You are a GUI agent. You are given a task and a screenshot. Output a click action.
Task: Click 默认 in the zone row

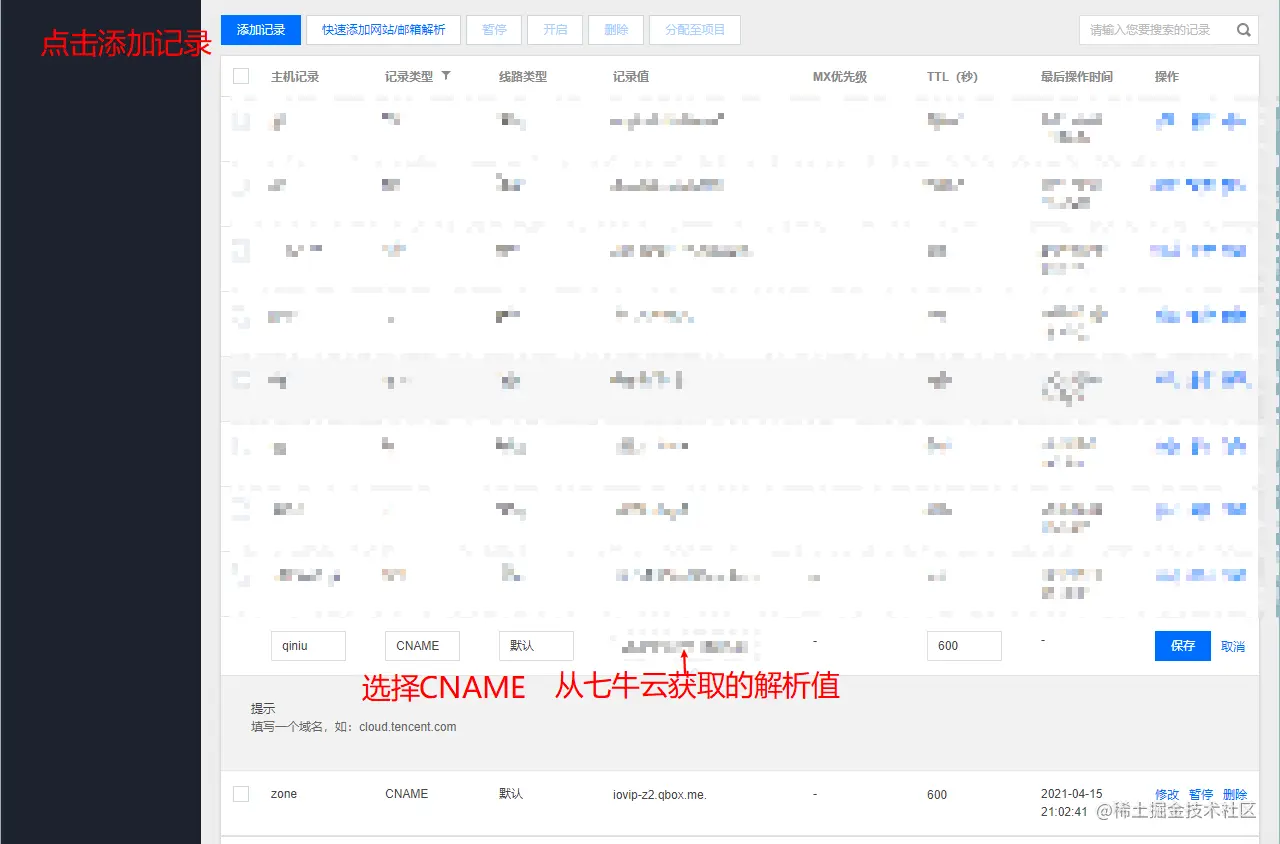click(511, 794)
